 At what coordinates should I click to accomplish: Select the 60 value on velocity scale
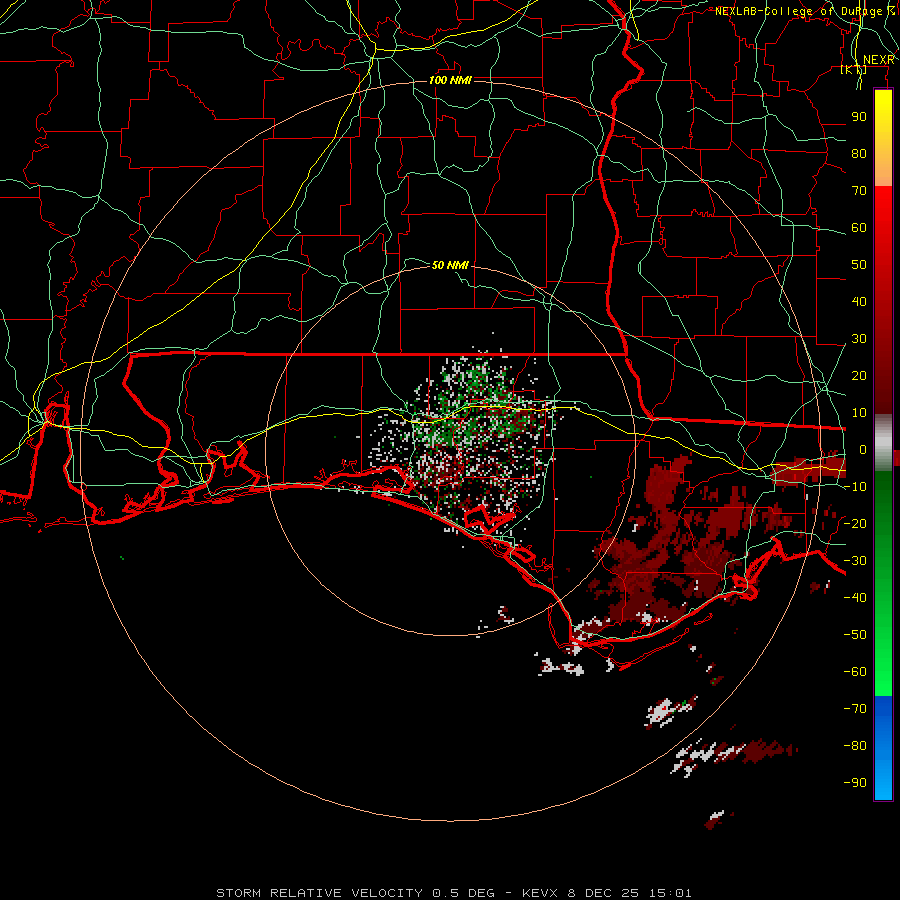click(859, 227)
